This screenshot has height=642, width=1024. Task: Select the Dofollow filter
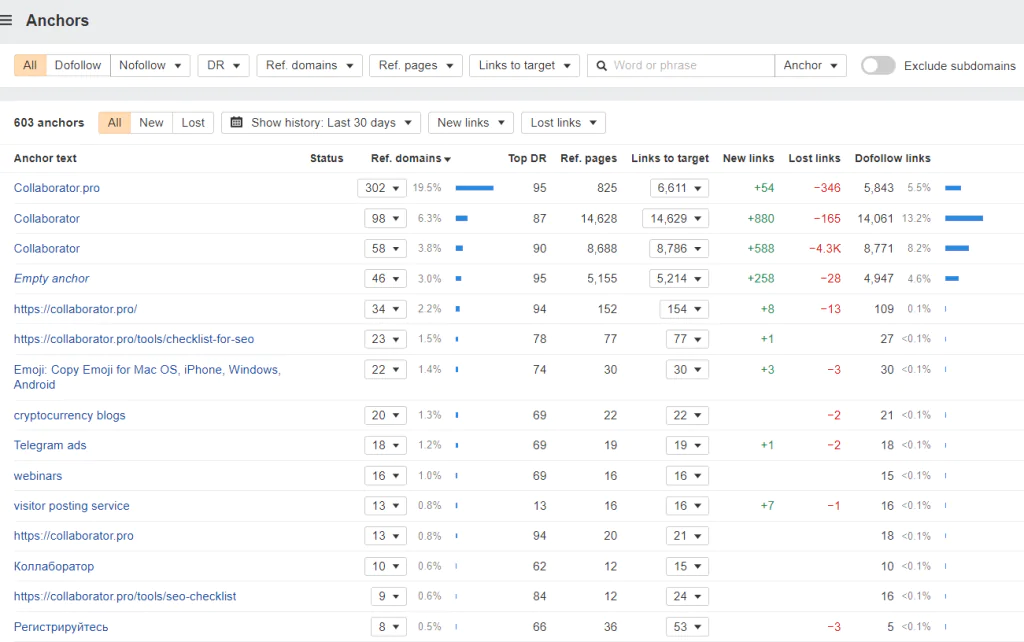coord(78,66)
